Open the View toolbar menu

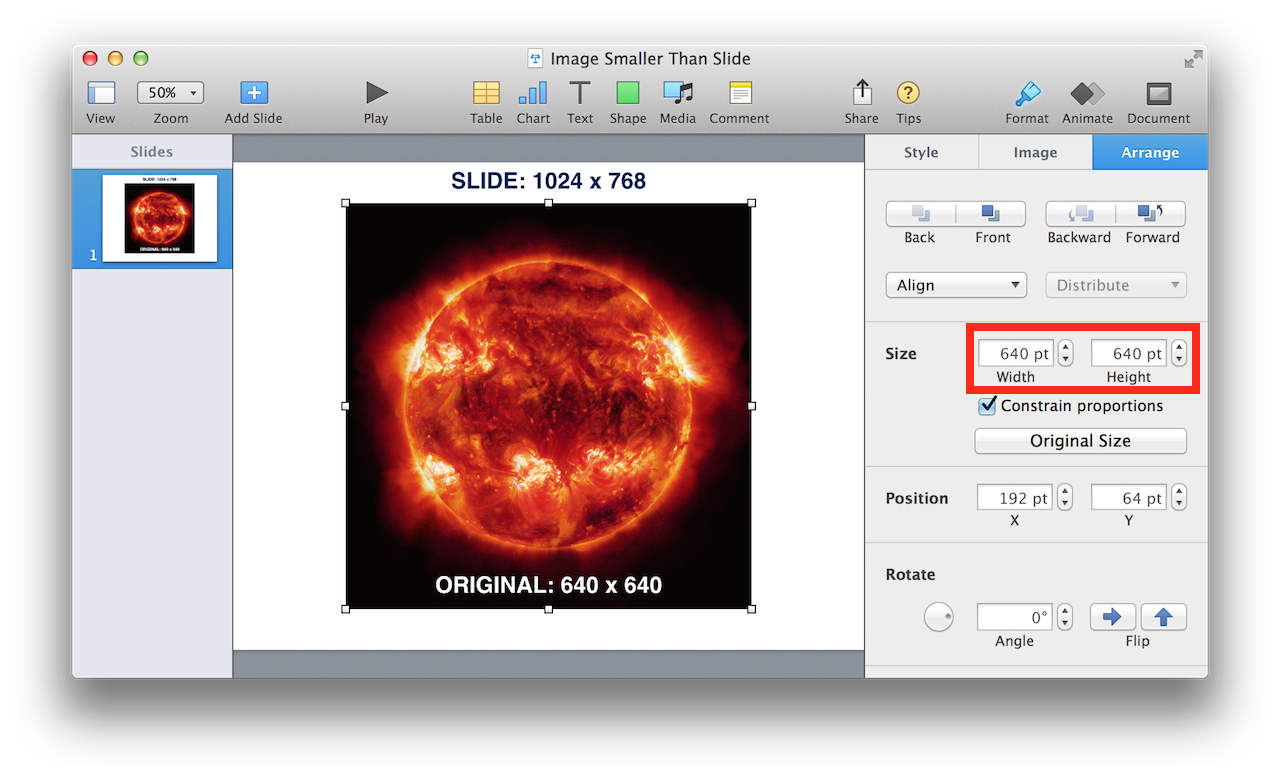101,93
